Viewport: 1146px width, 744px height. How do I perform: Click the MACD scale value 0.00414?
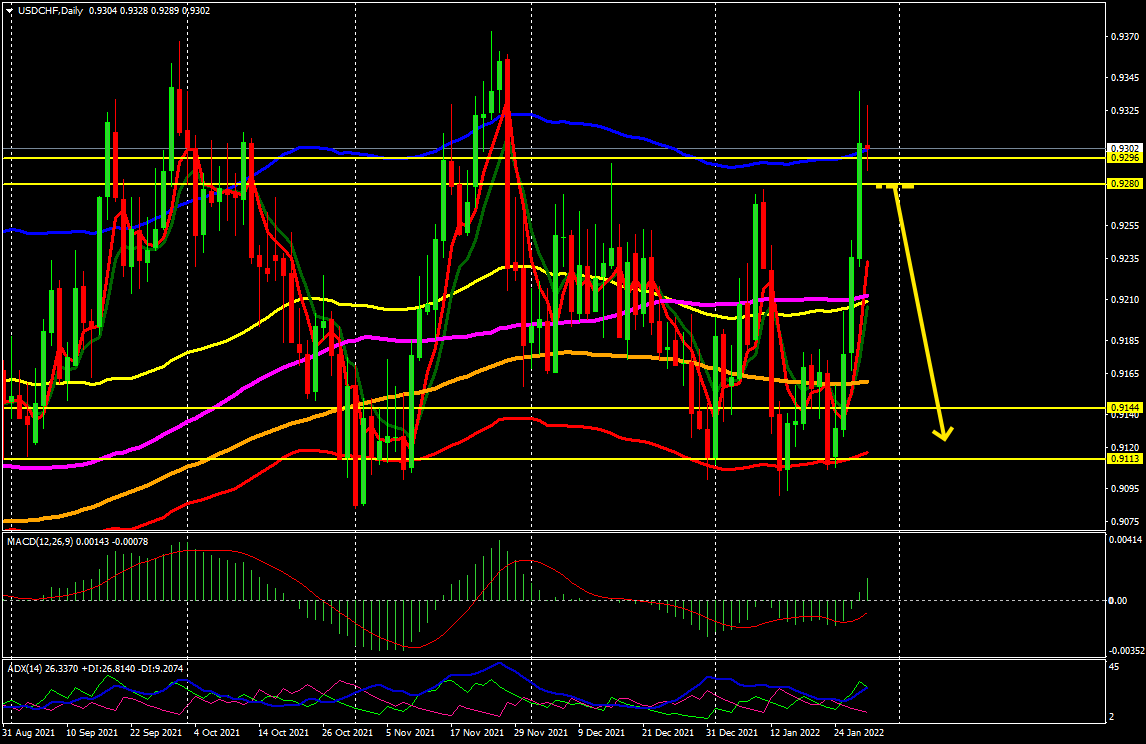pos(1126,540)
